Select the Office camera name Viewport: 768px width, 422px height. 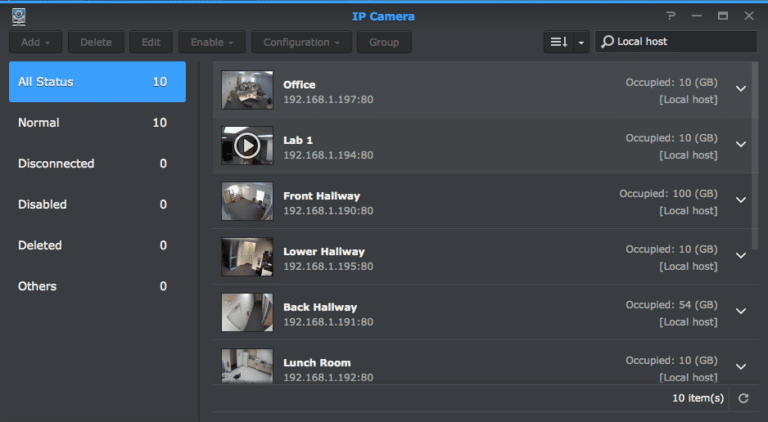pos(299,85)
